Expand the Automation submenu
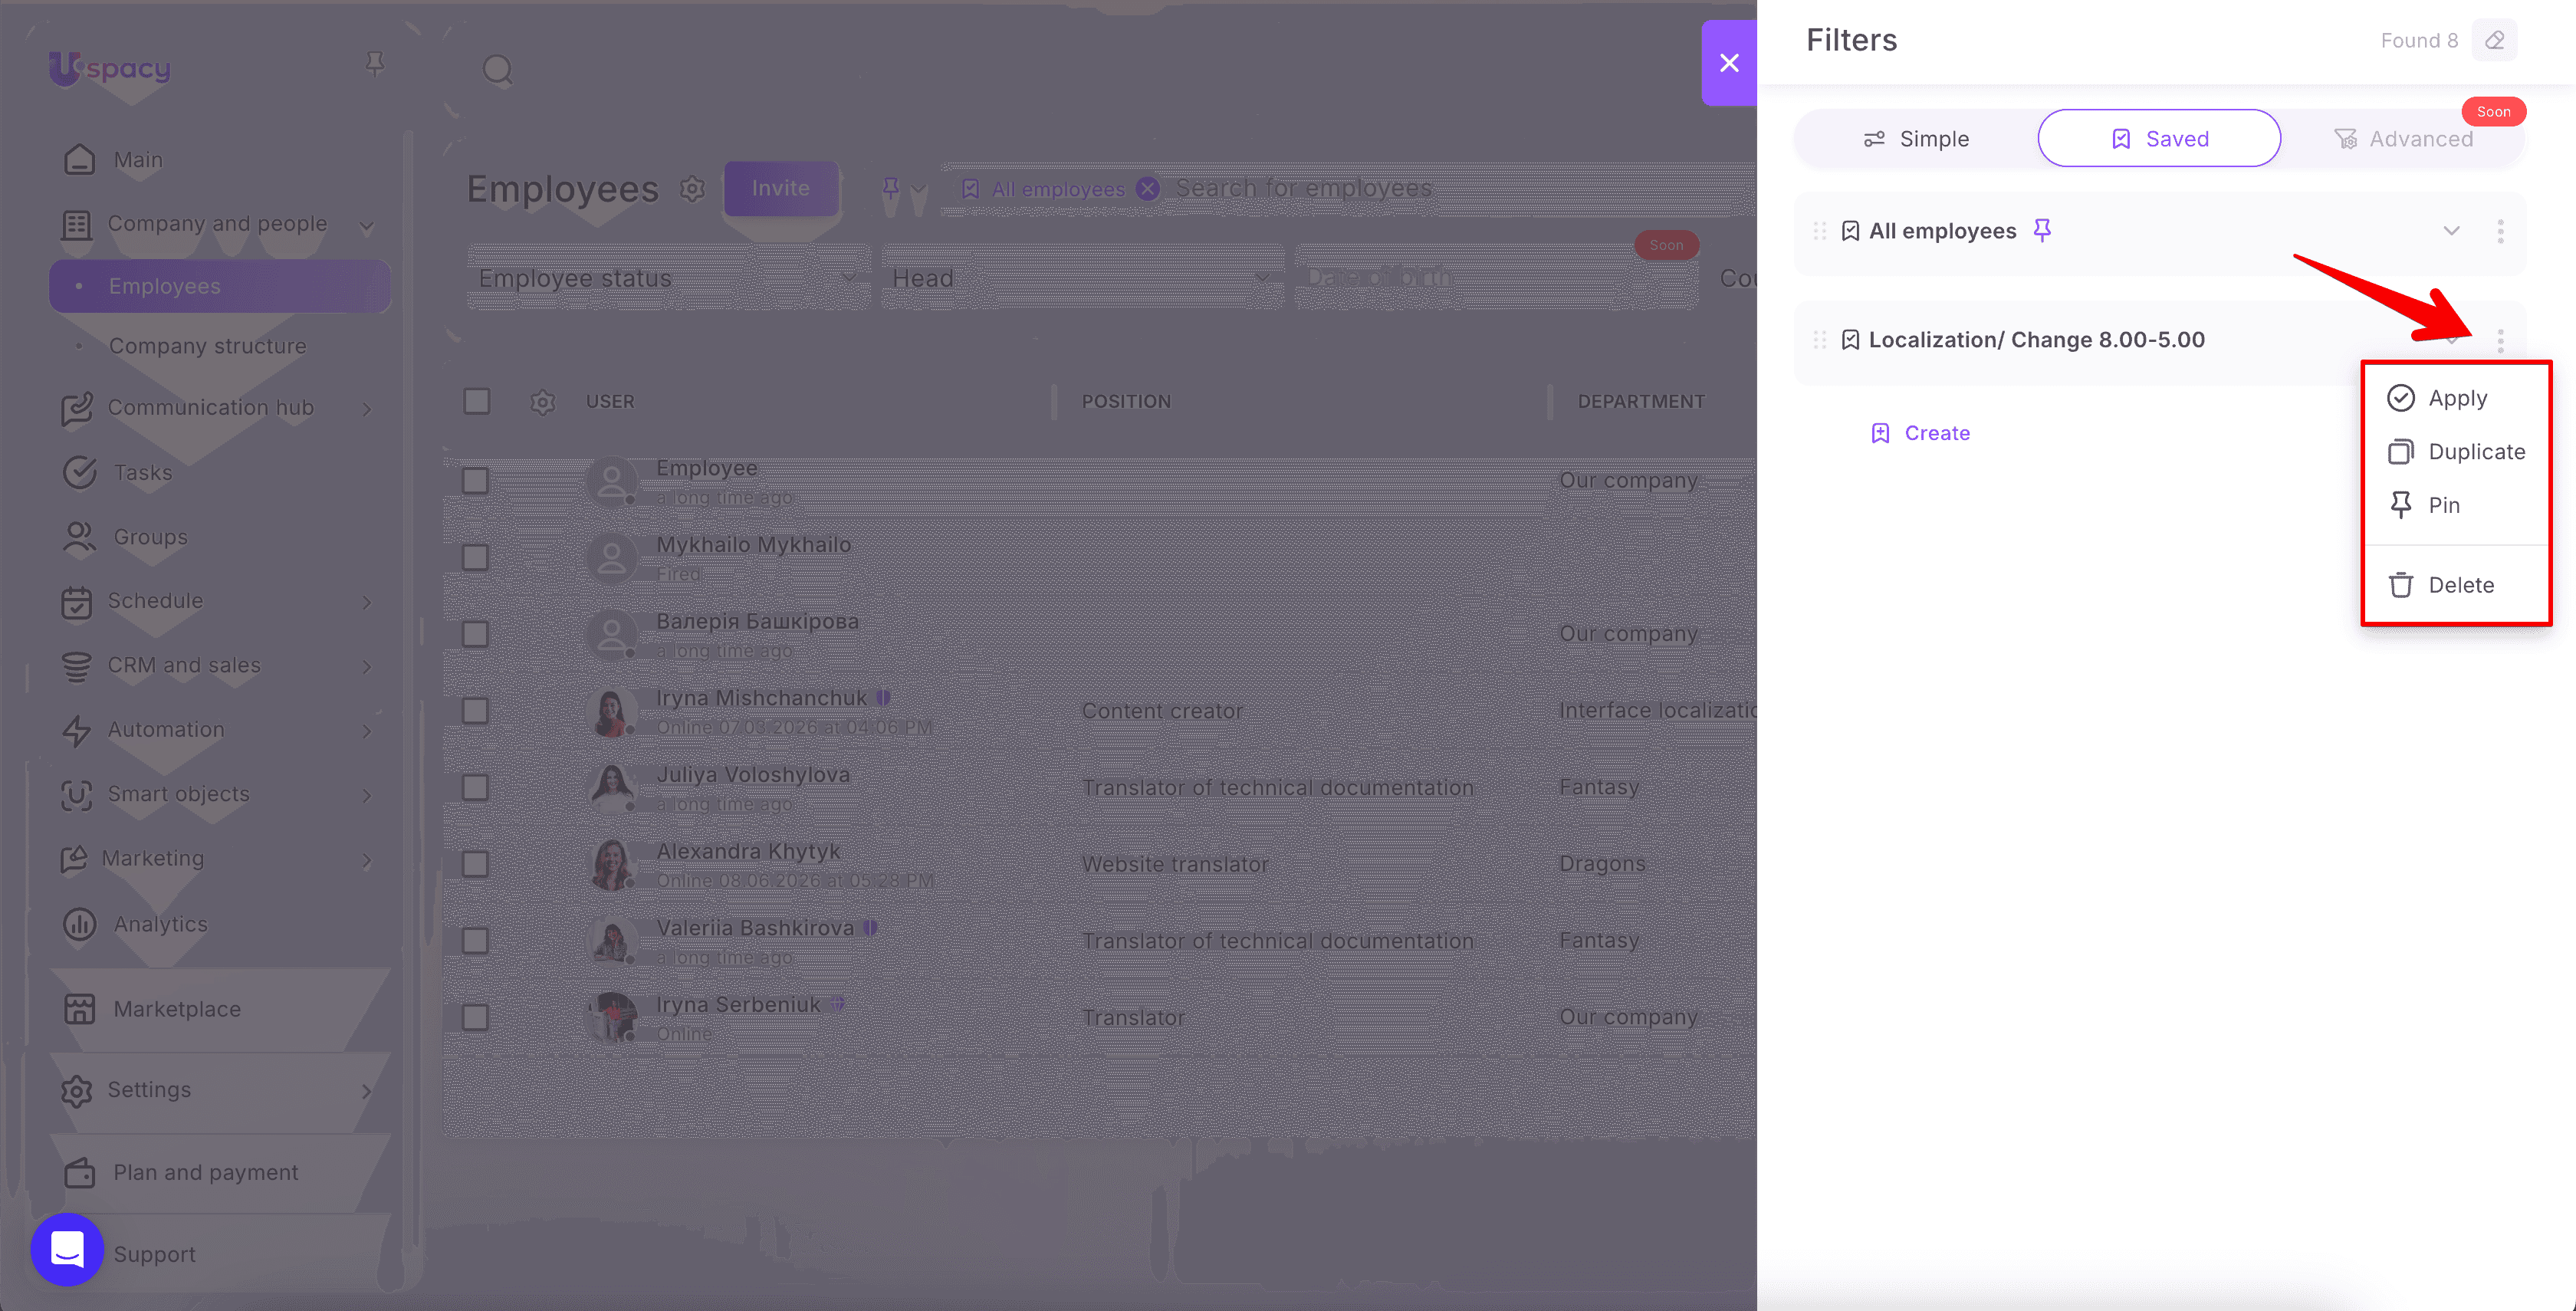This screenshot has height=1311, width=2576. (x=367, y=731)
